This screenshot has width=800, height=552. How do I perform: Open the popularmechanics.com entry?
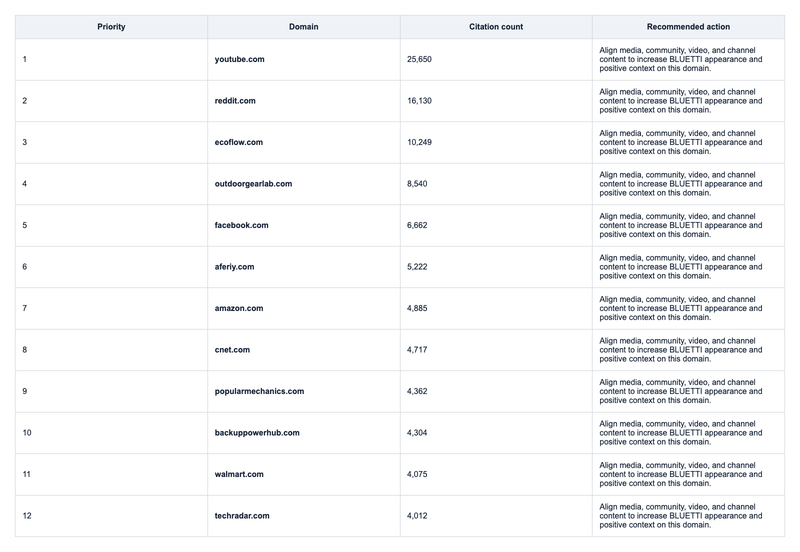click(x=259, y=391)
